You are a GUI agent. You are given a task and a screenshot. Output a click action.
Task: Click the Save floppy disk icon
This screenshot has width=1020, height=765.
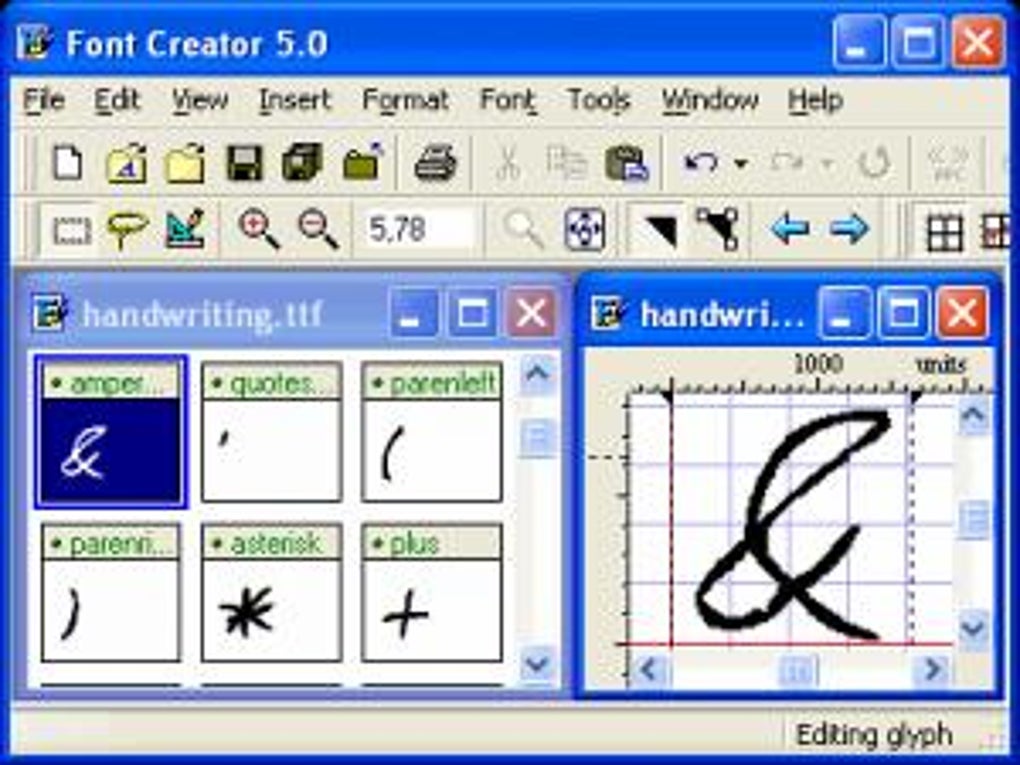click(x=244, y=163)
